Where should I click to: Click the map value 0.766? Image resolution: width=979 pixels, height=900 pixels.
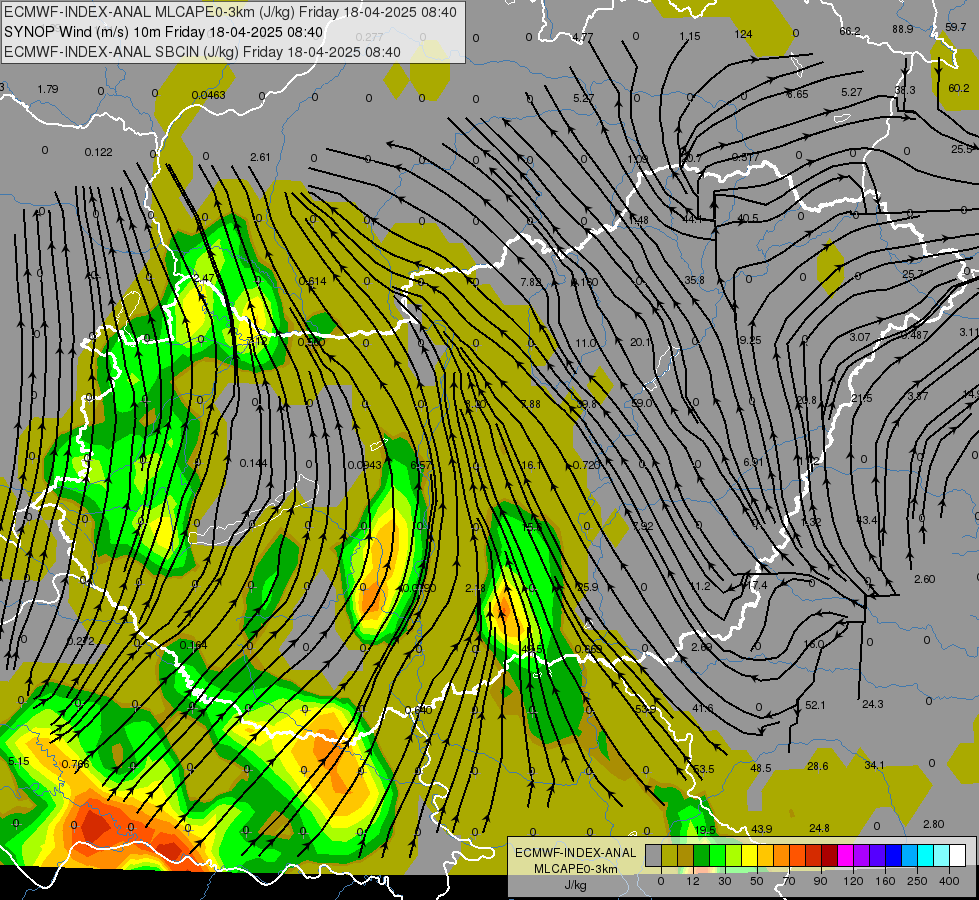pos(76,764)
